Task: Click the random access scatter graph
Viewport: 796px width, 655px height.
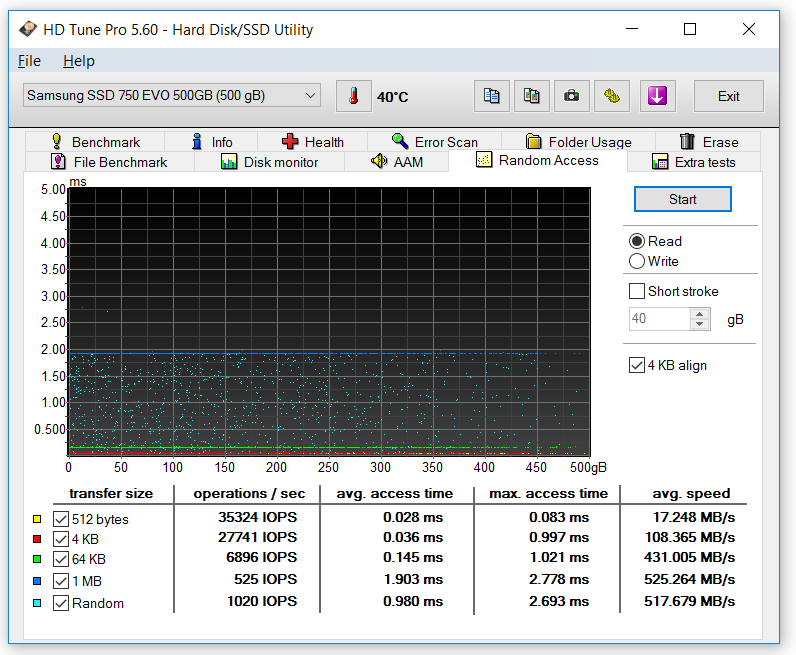Action: pos(329,321)
